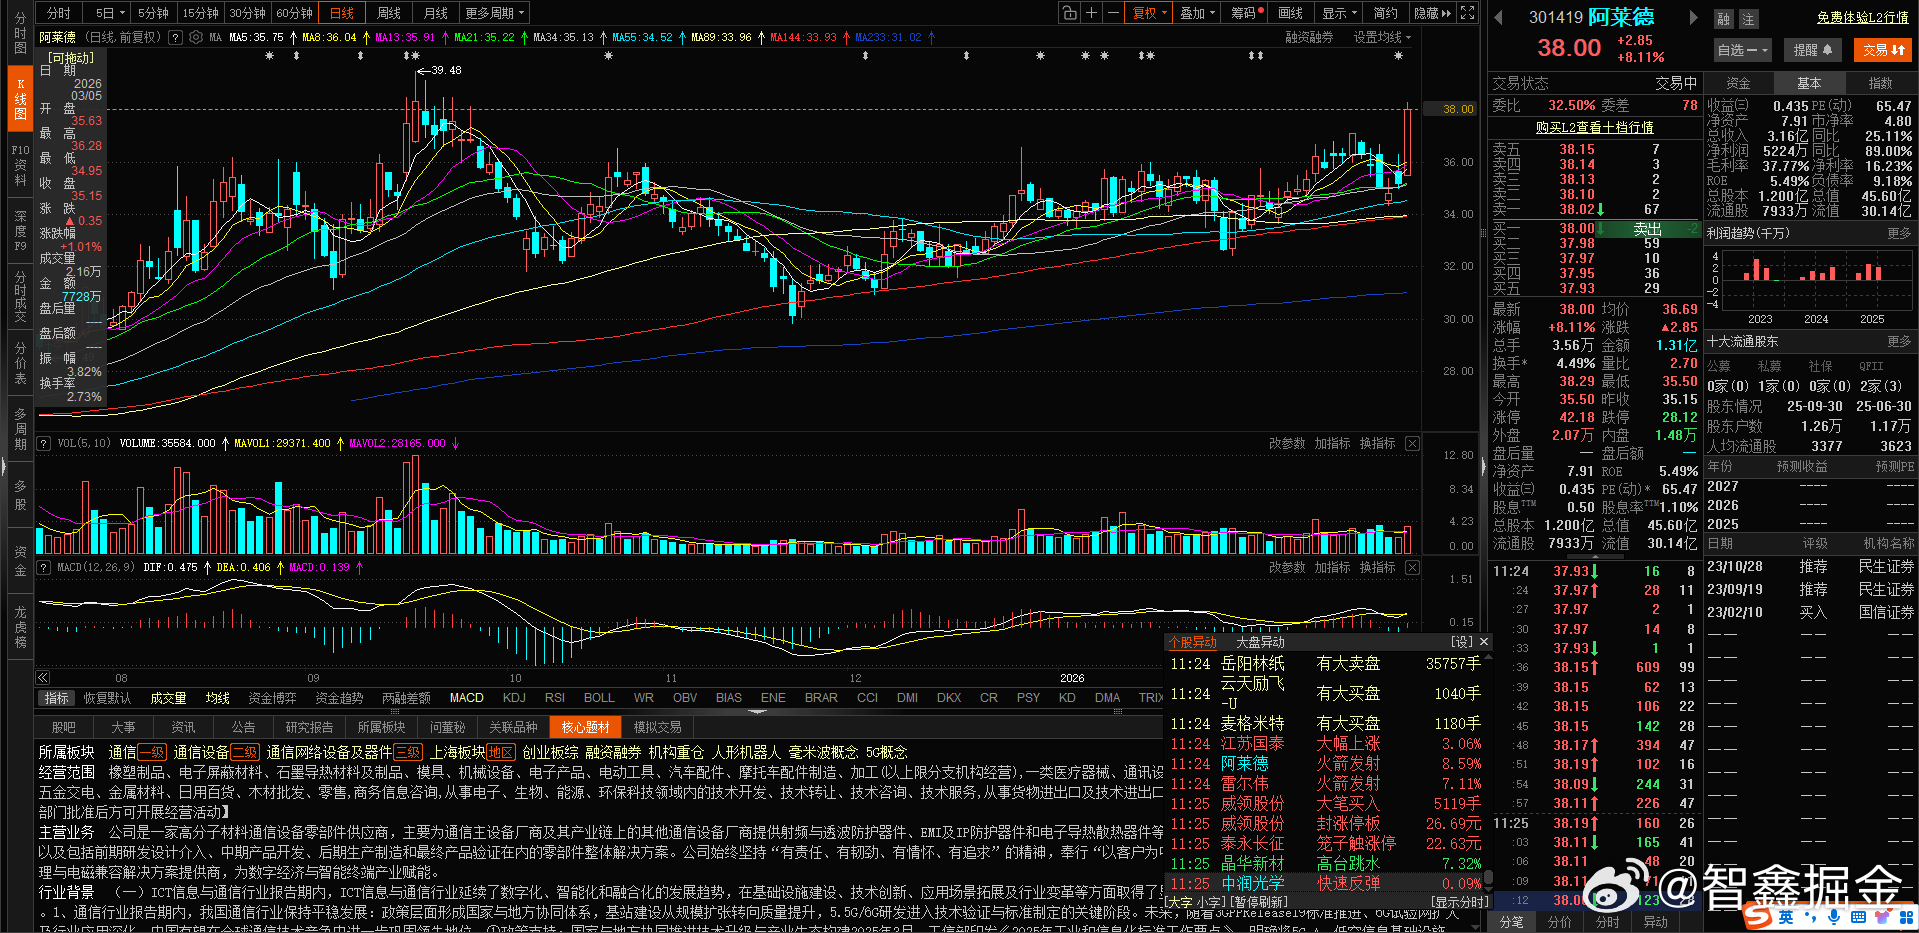Click the 人形机器人 concept tag
1919x933 pixels.
coord(746,752)
